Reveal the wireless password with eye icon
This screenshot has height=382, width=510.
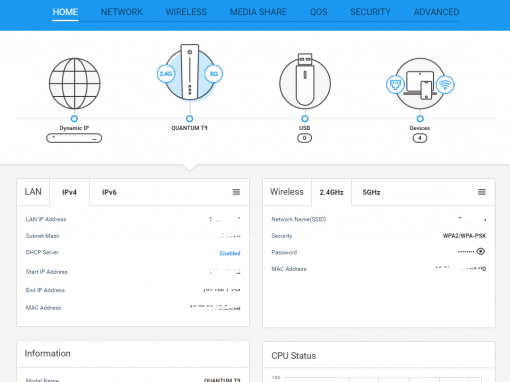click(481, 251)
